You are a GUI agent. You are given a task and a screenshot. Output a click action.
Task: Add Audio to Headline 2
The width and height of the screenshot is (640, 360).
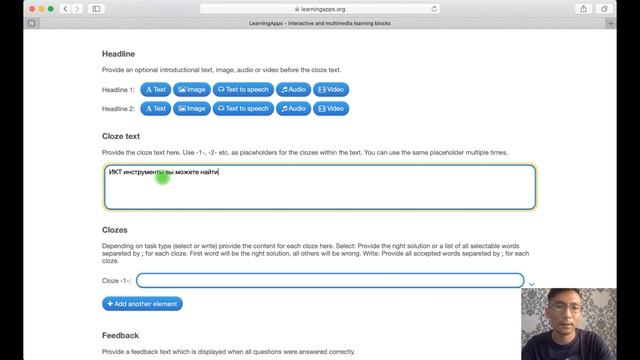point(293,109)
